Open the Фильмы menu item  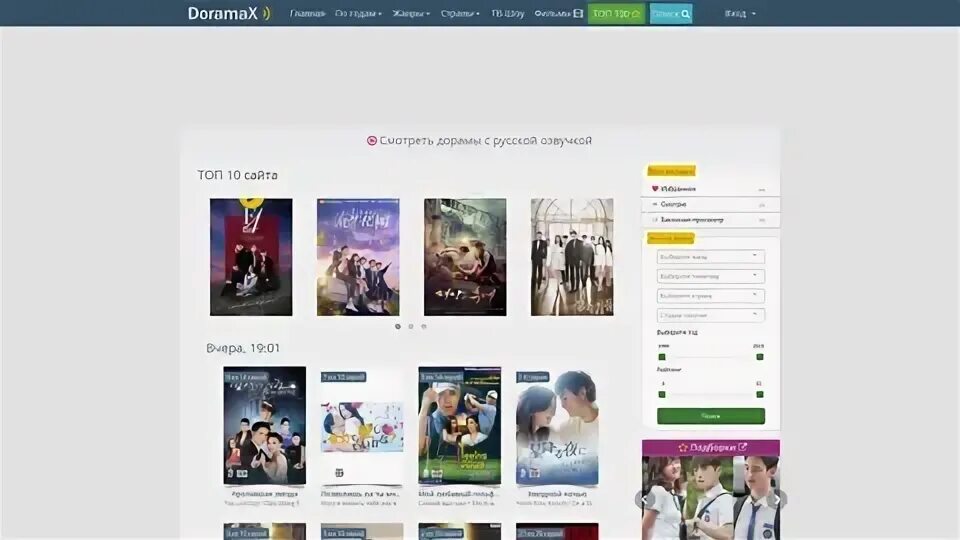(x=558, y=13)
